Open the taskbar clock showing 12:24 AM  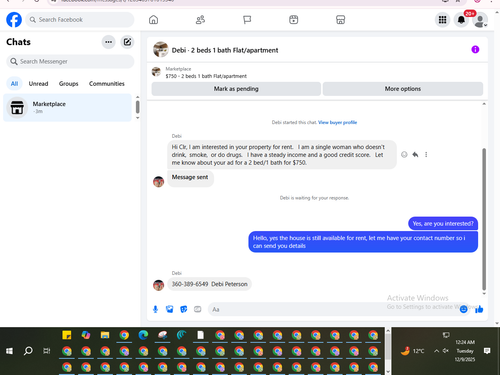(x=465, y=351)
